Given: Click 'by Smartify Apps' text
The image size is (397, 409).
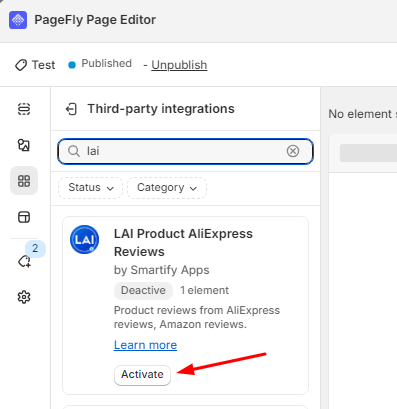Looking at the screenshot, I should click(162, 270).
